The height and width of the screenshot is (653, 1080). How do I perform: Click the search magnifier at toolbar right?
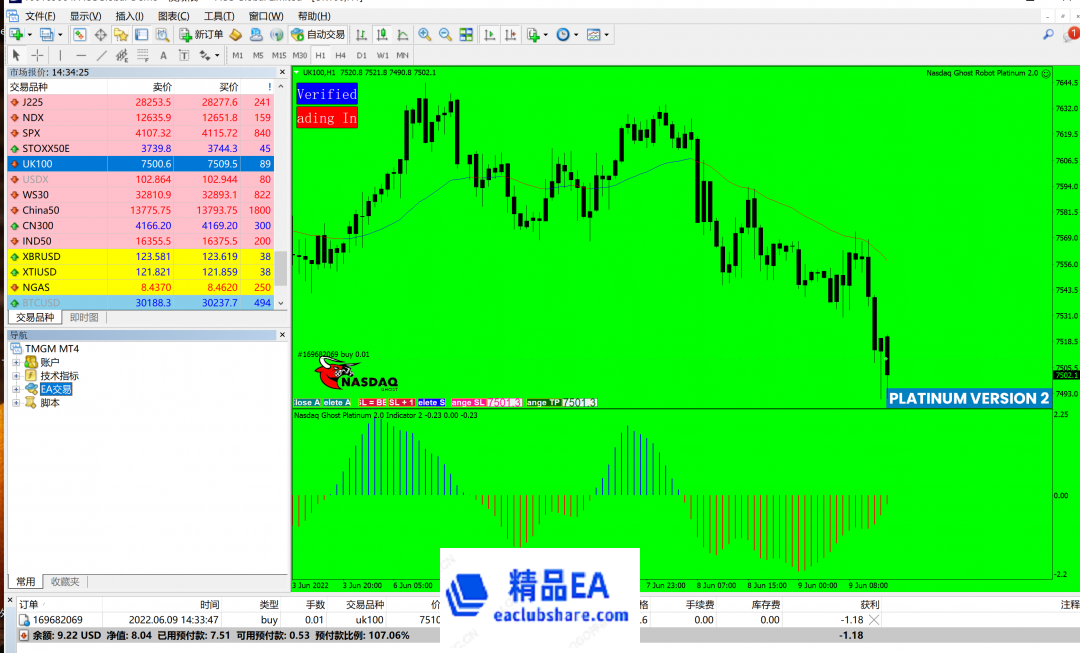(1048, 34)
